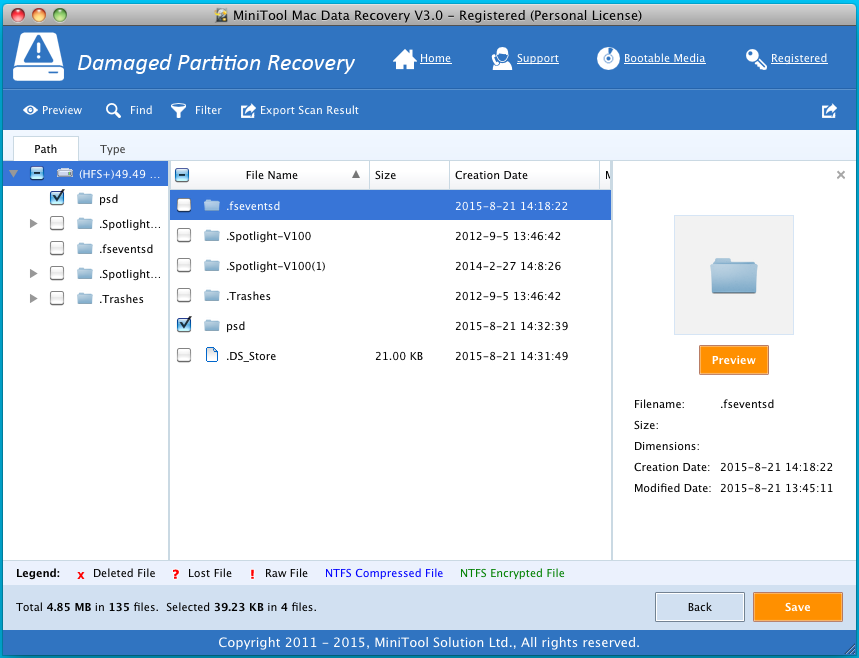
Task: Check the .Spotlight-V100(1) row checkbox
Action: tap(184, 266)
